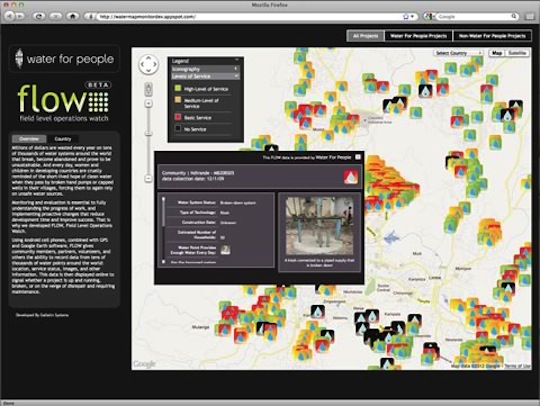The height and width of the screenshot is (406, 540).
Task: Click the black No Service swatch
Action: [x=178, y=128]
